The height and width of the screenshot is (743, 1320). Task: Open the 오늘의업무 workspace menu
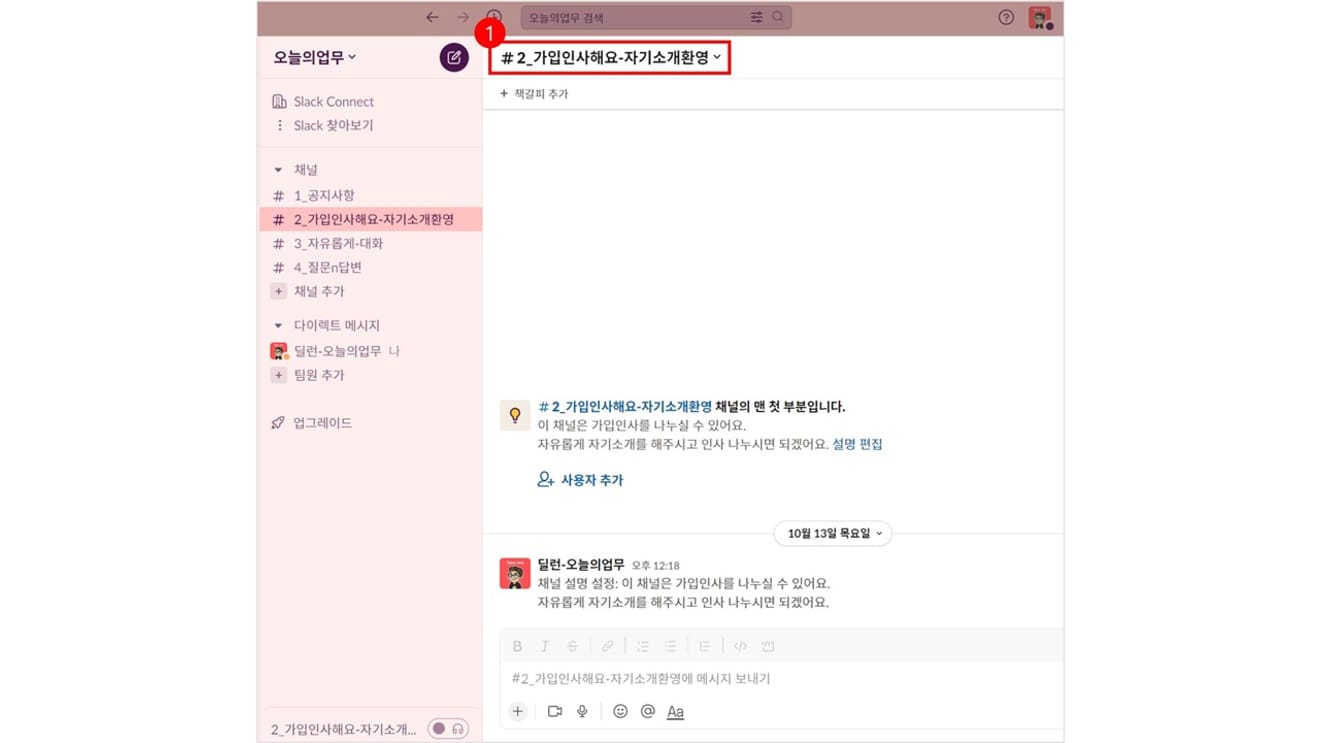click(x=315, y=58)
